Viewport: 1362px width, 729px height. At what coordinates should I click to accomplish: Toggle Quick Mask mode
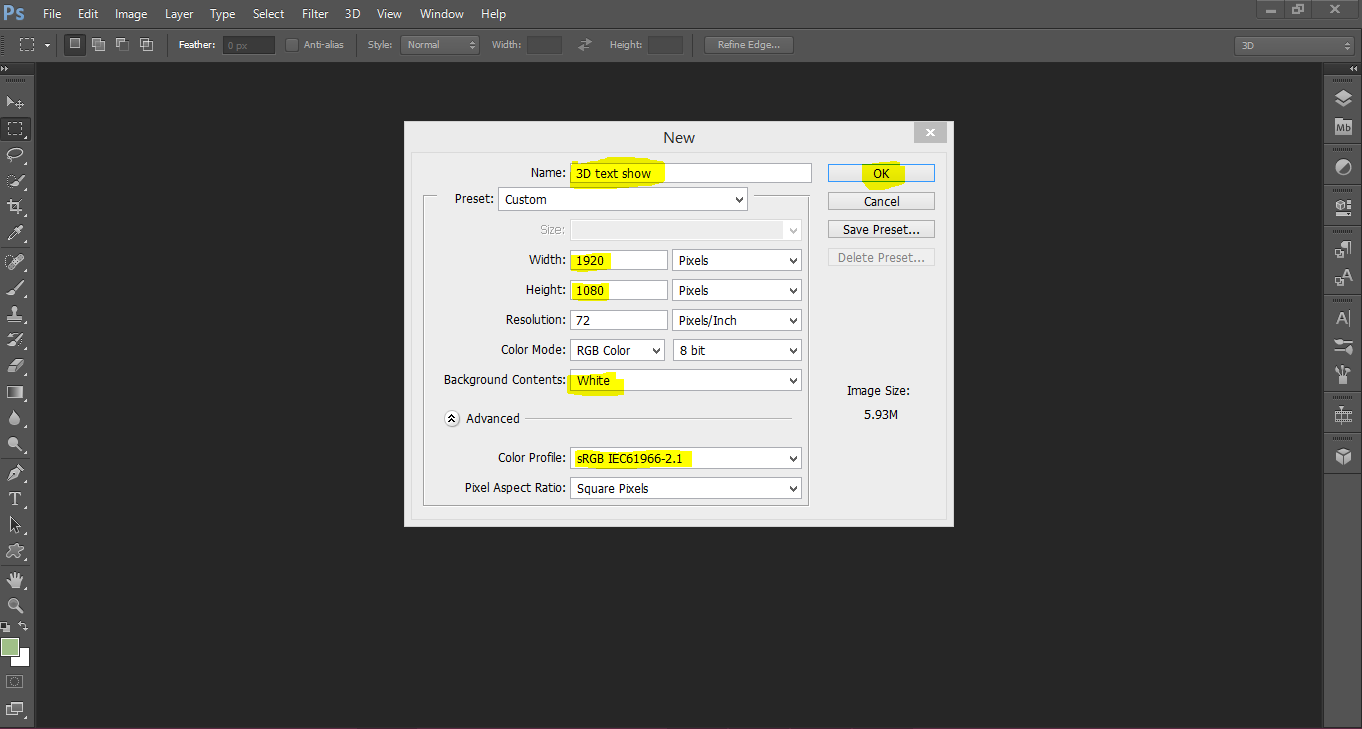[x=15, y=682]
